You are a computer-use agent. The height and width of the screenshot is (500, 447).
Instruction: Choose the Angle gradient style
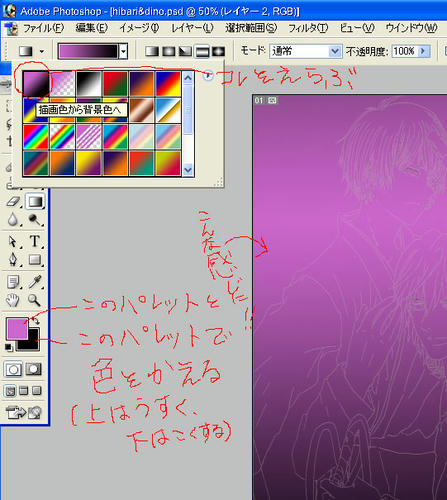pos(185,51)
